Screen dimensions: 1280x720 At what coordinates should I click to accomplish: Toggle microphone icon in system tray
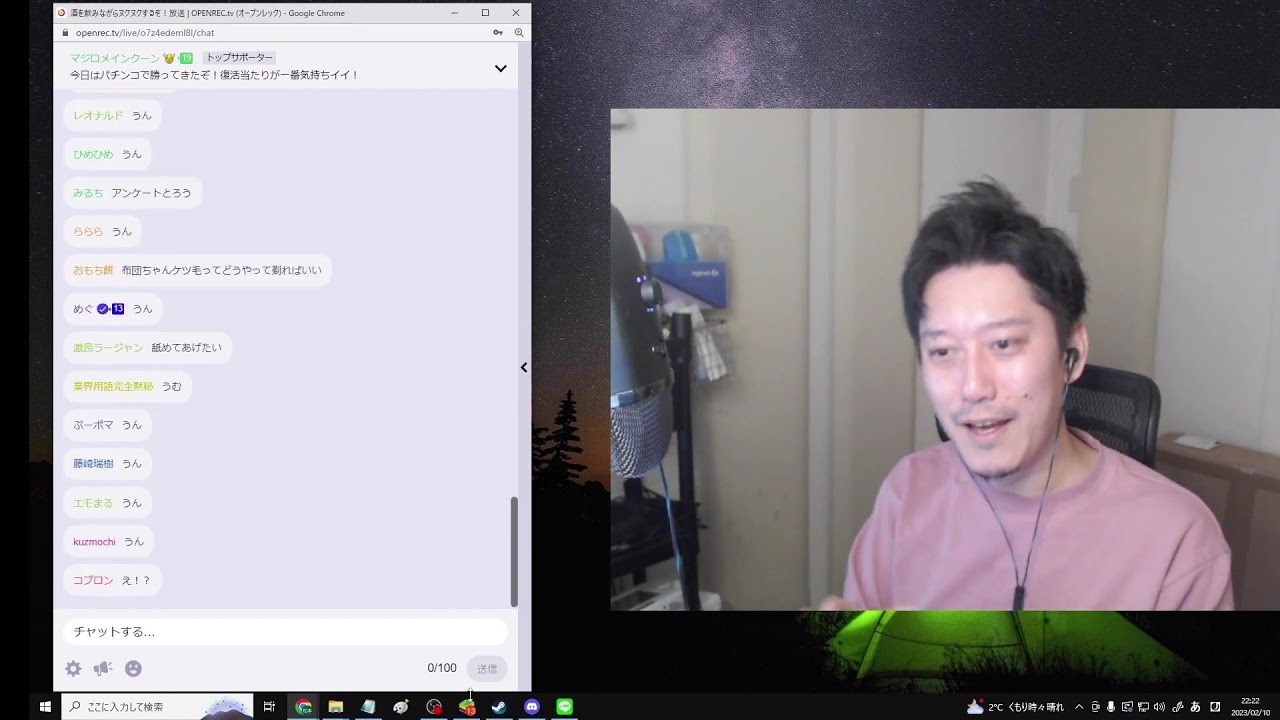(x=1111, y=707)
